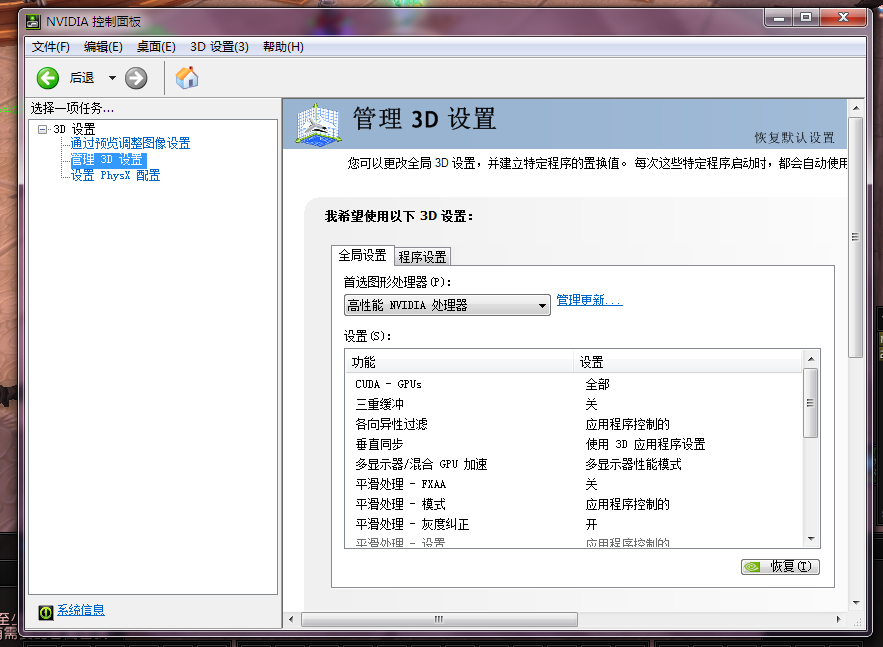
Task: Click the NVIDIA logo in title bar
Action: pos(33,22)
